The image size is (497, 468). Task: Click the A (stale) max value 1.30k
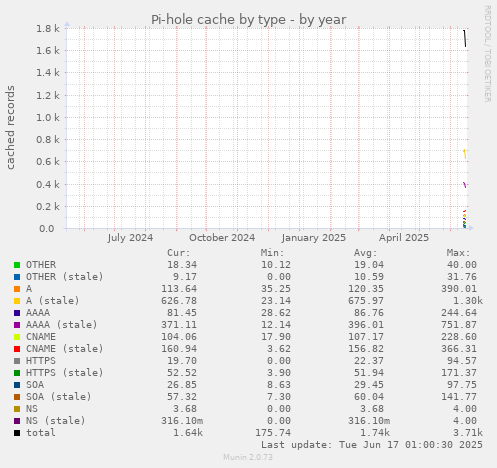(468, 301)
